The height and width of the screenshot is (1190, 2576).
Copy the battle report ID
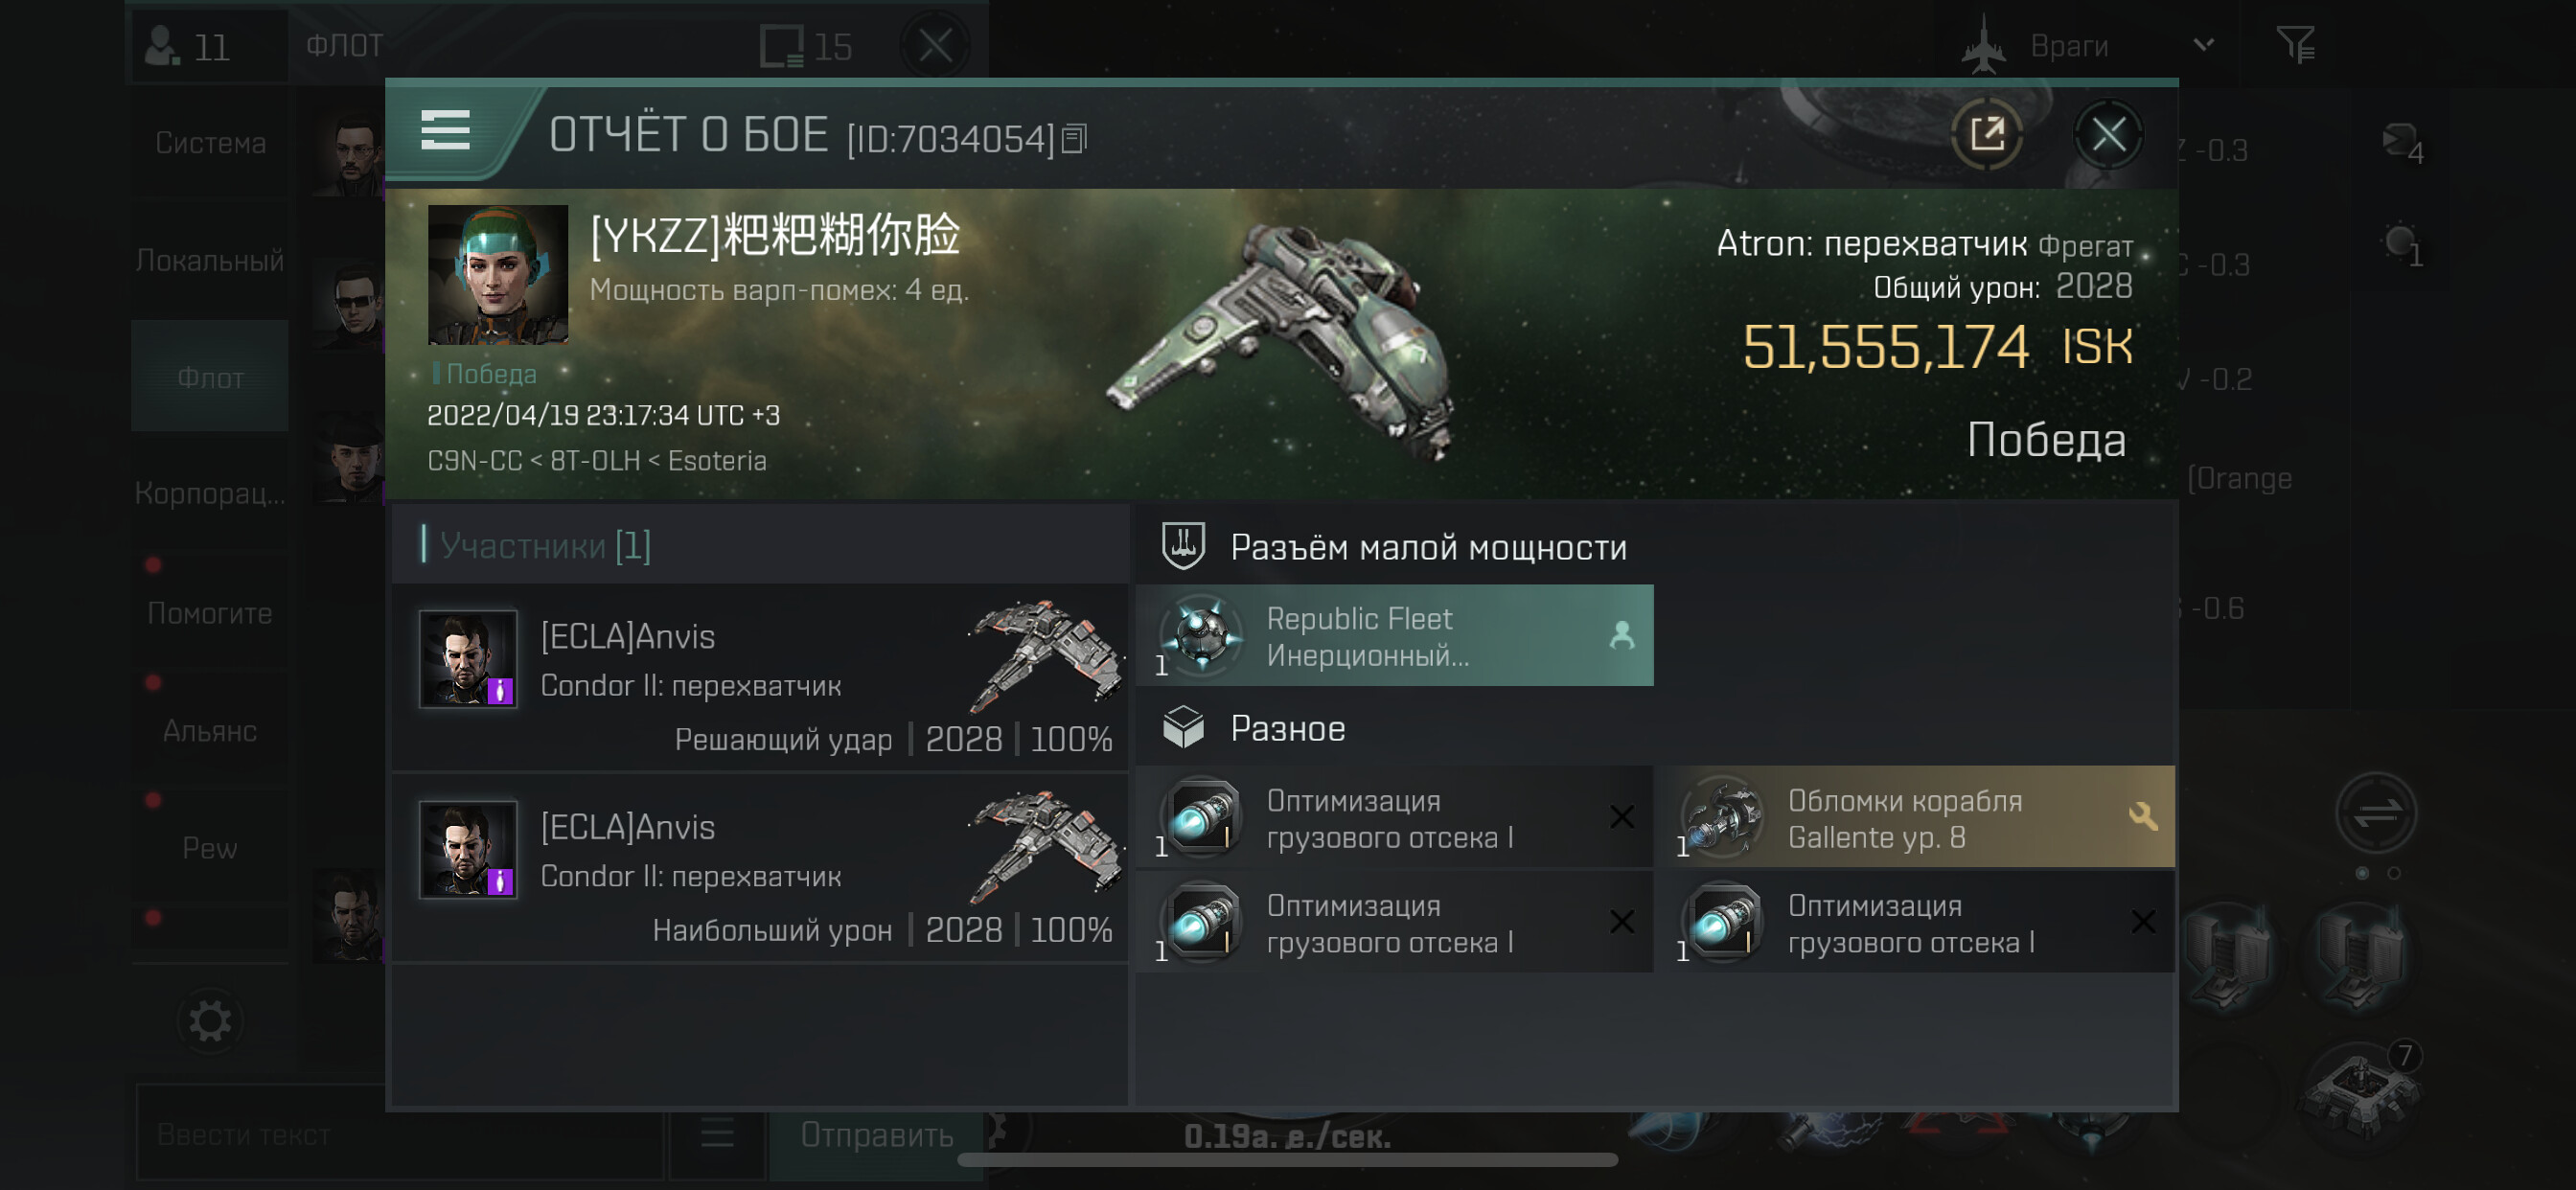coord(1074,138)
